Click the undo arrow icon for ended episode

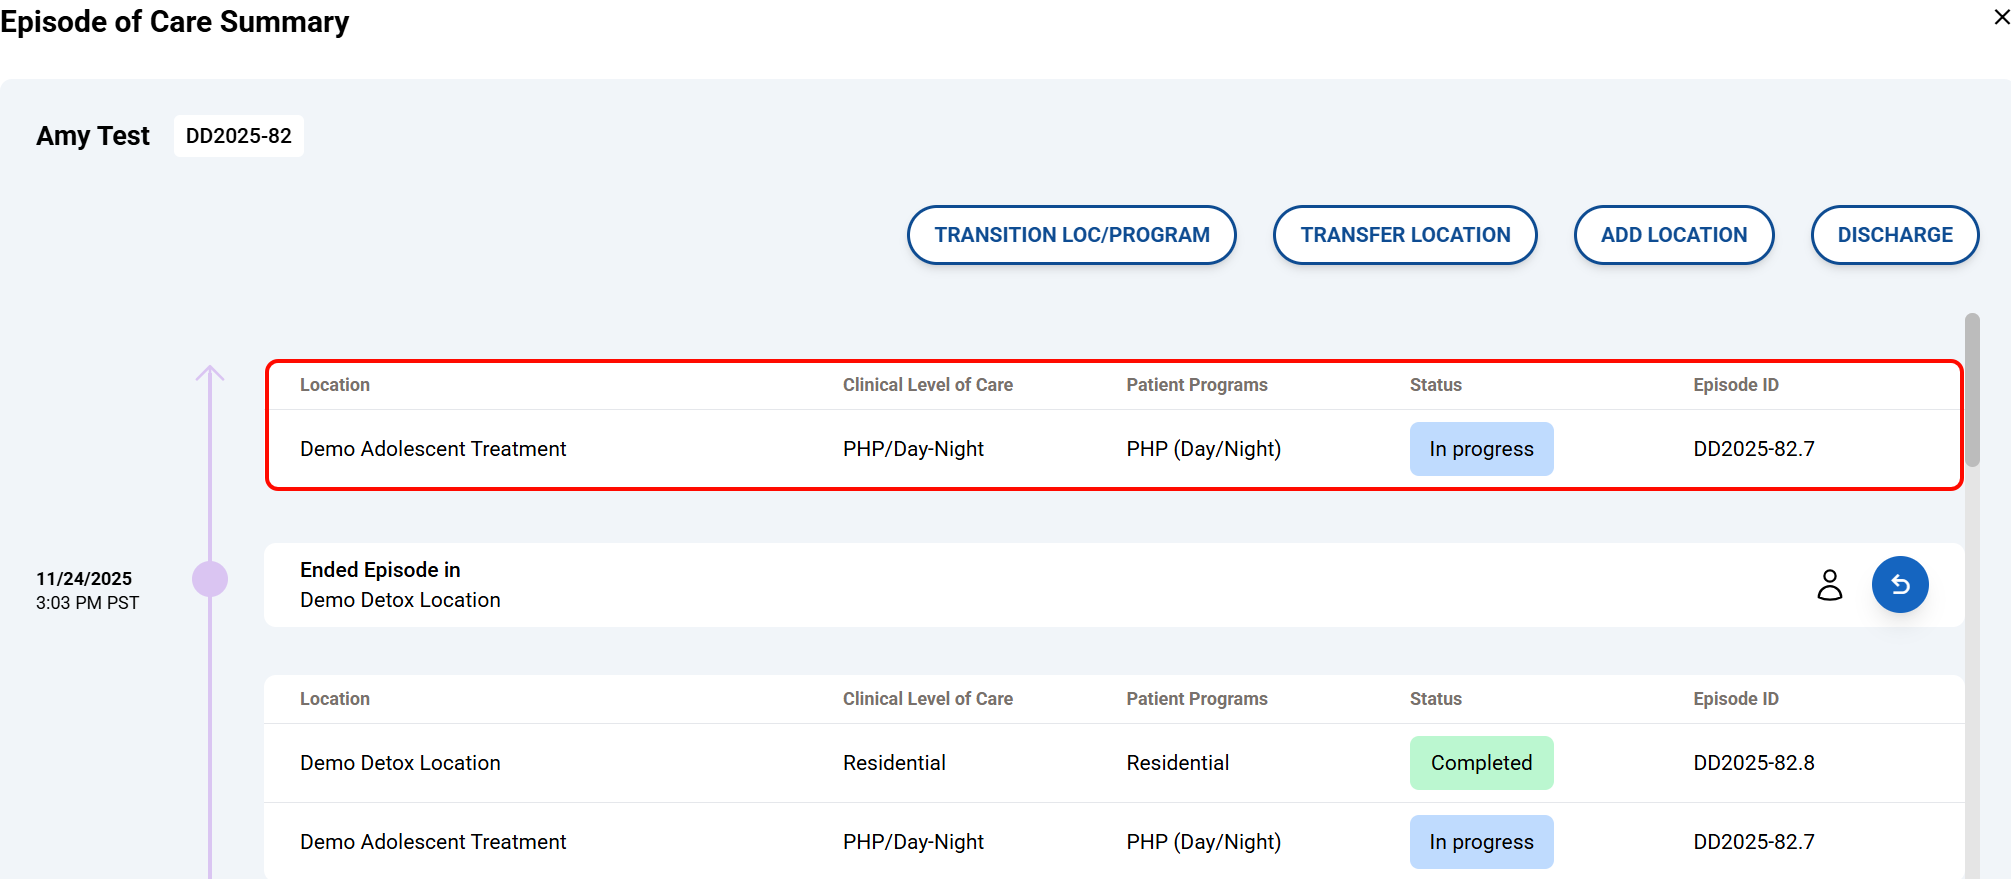pyautogui.click(x=1899, y=585)
